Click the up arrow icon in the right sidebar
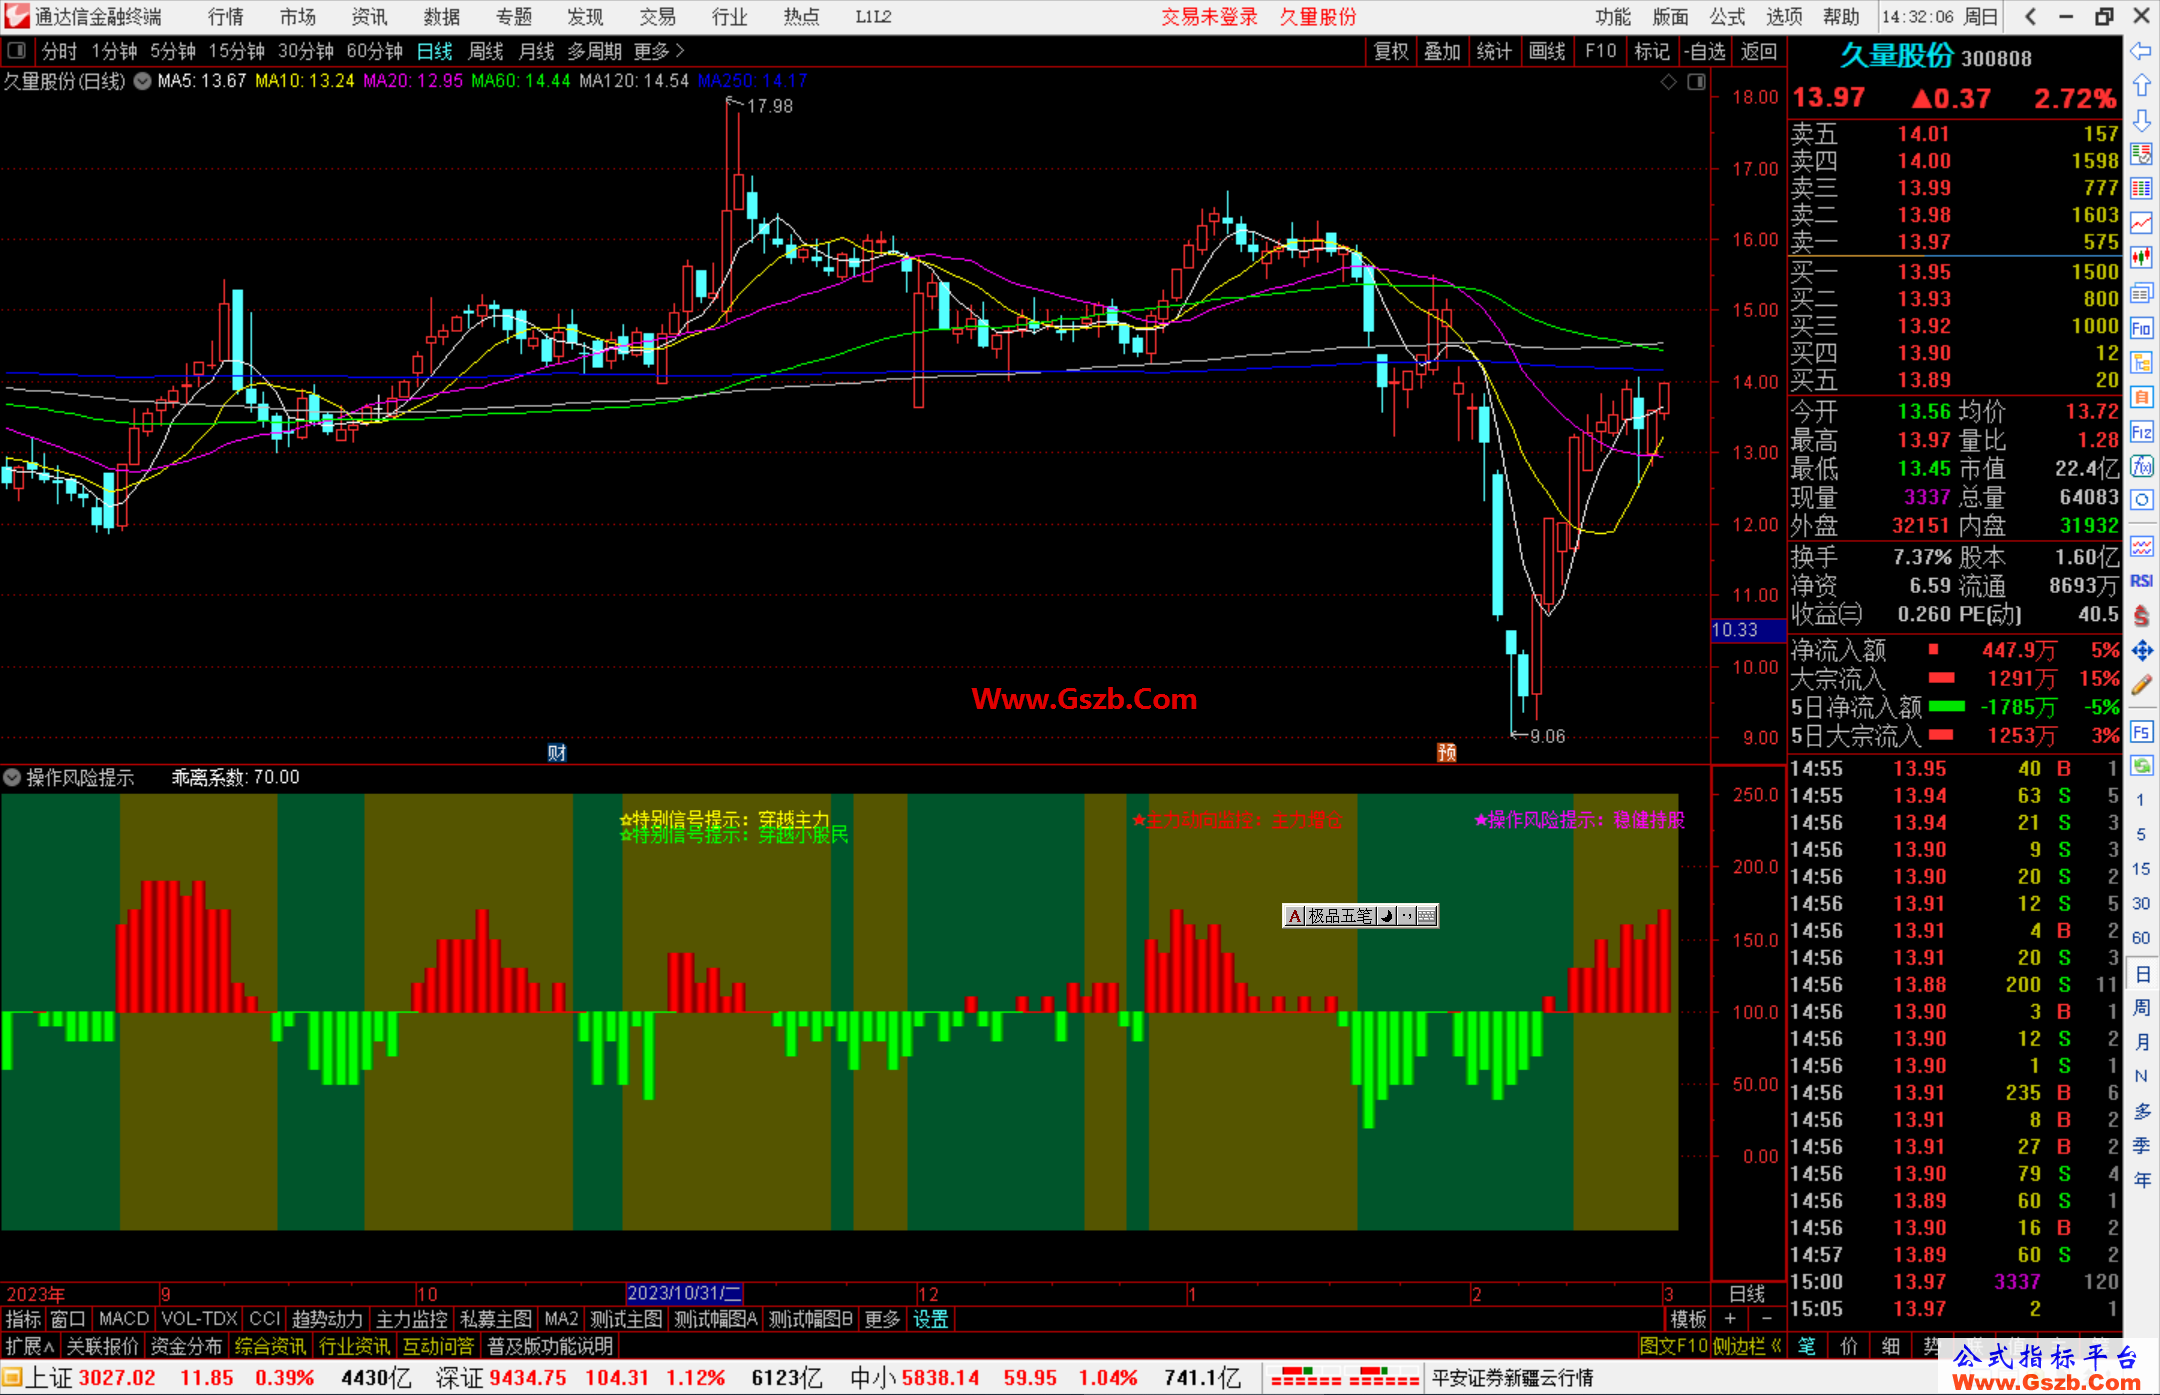2160x1395 pixels. pos(2141,86)
